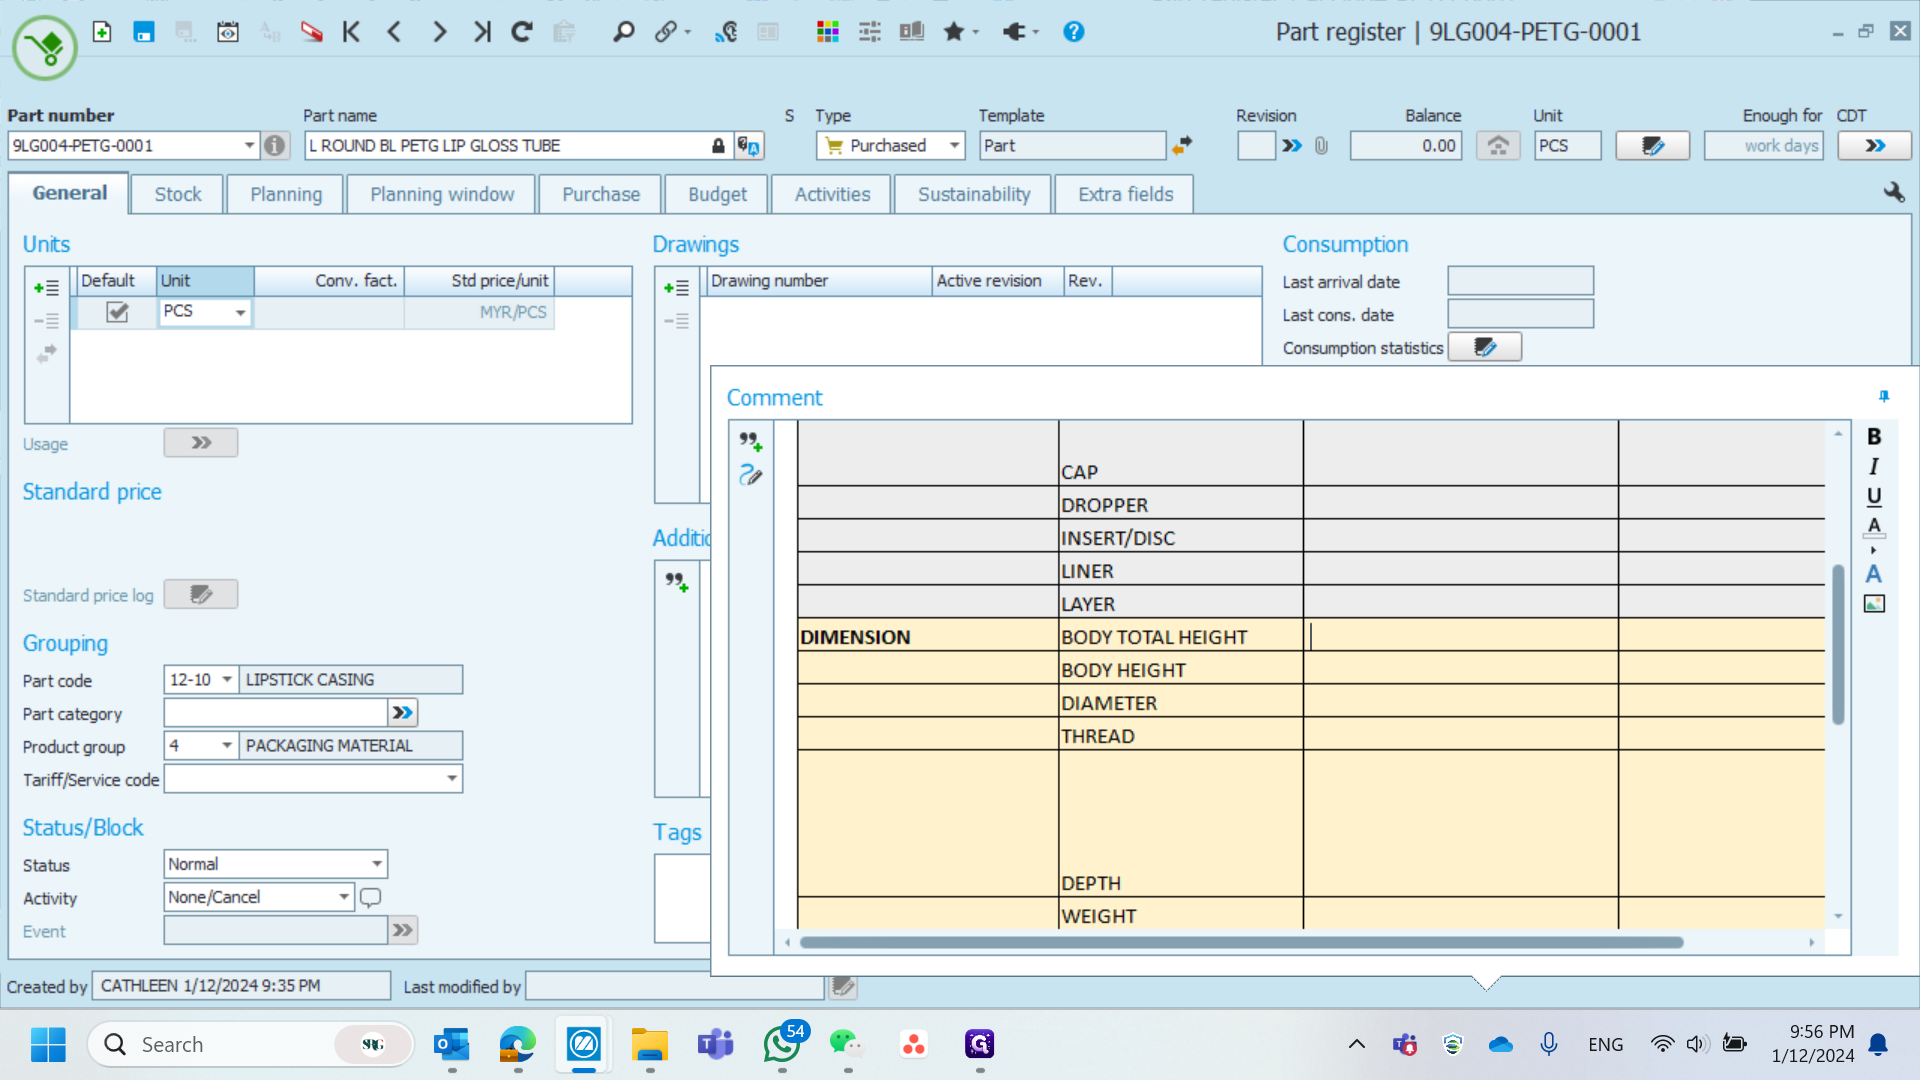Apply underline formatting in Comment
The height and width of the screenshot is (1080, 1920).
pos(1874,496)
